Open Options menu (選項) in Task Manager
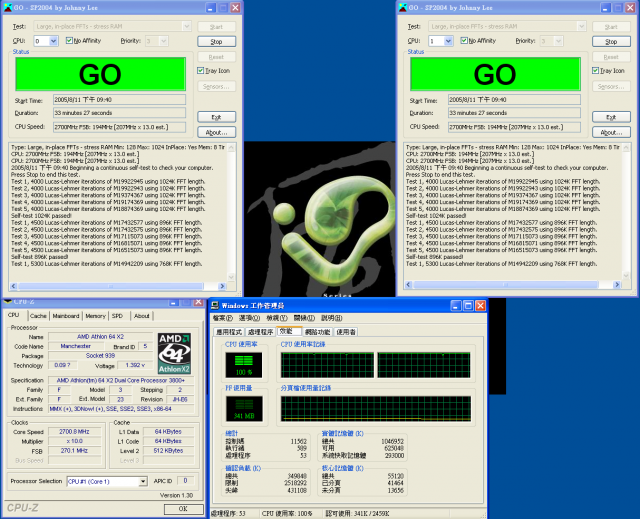 249,318
